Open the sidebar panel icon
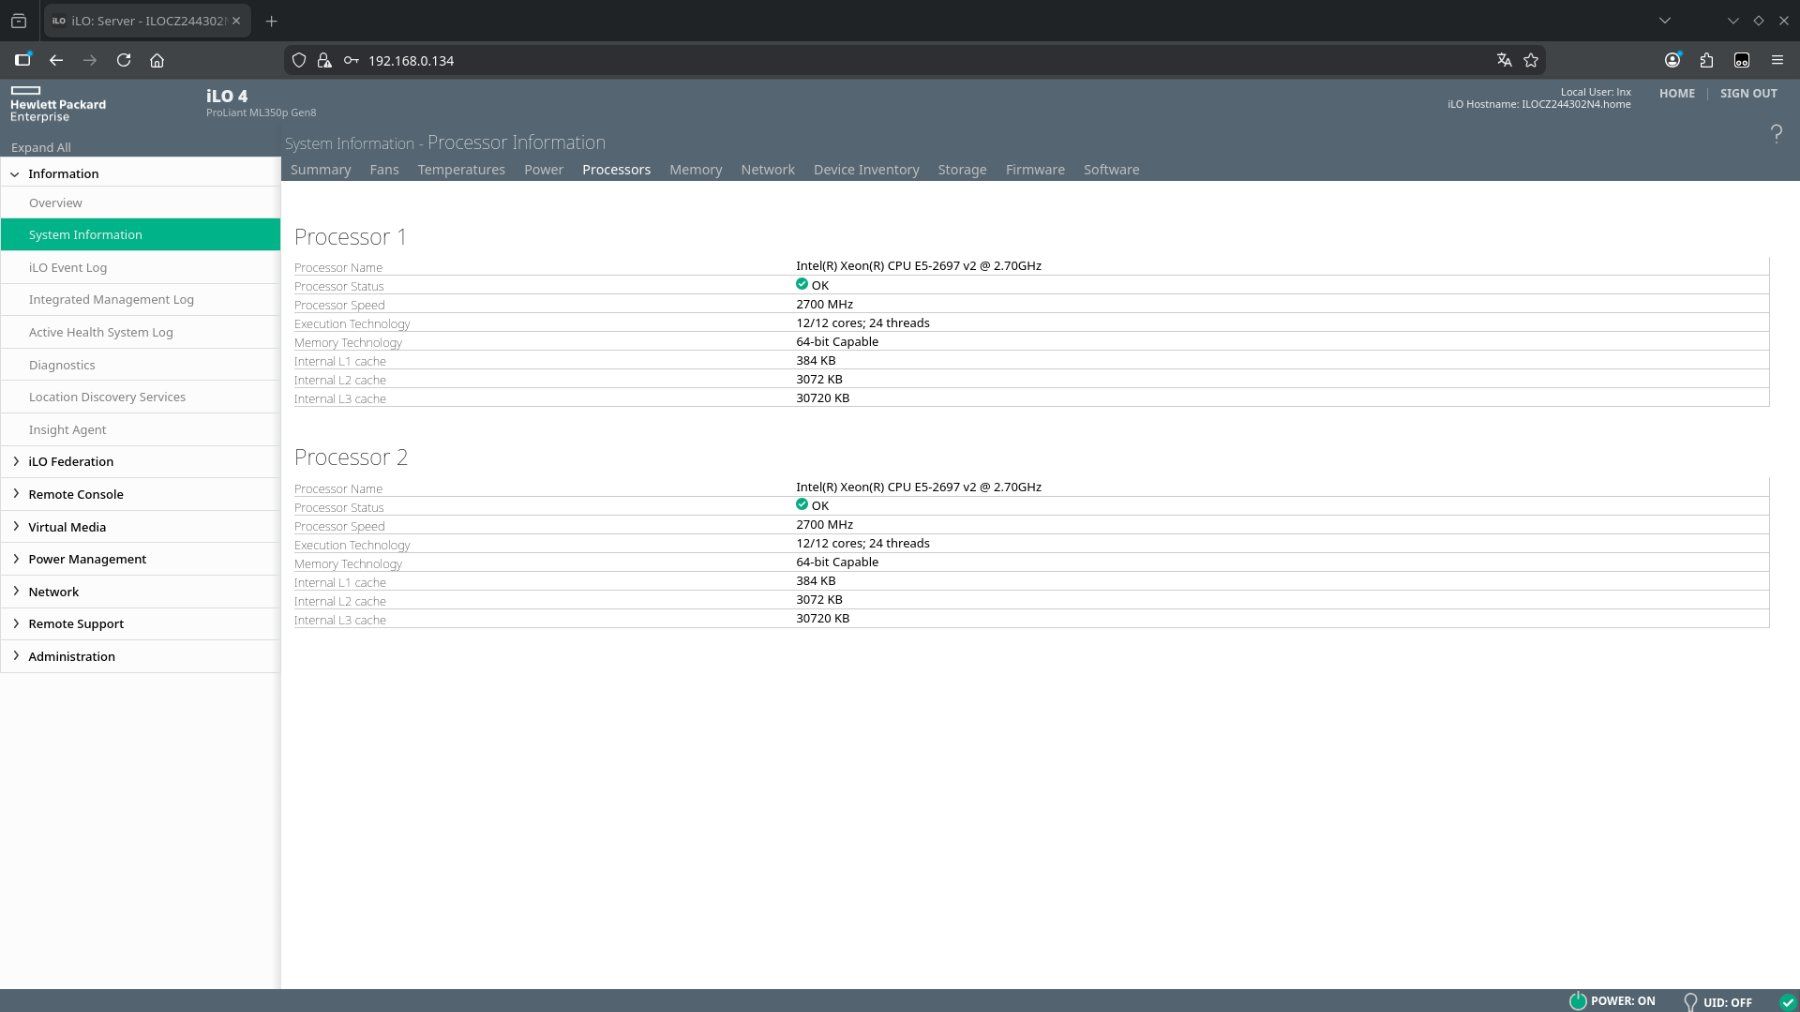 [x=22, y=60]
